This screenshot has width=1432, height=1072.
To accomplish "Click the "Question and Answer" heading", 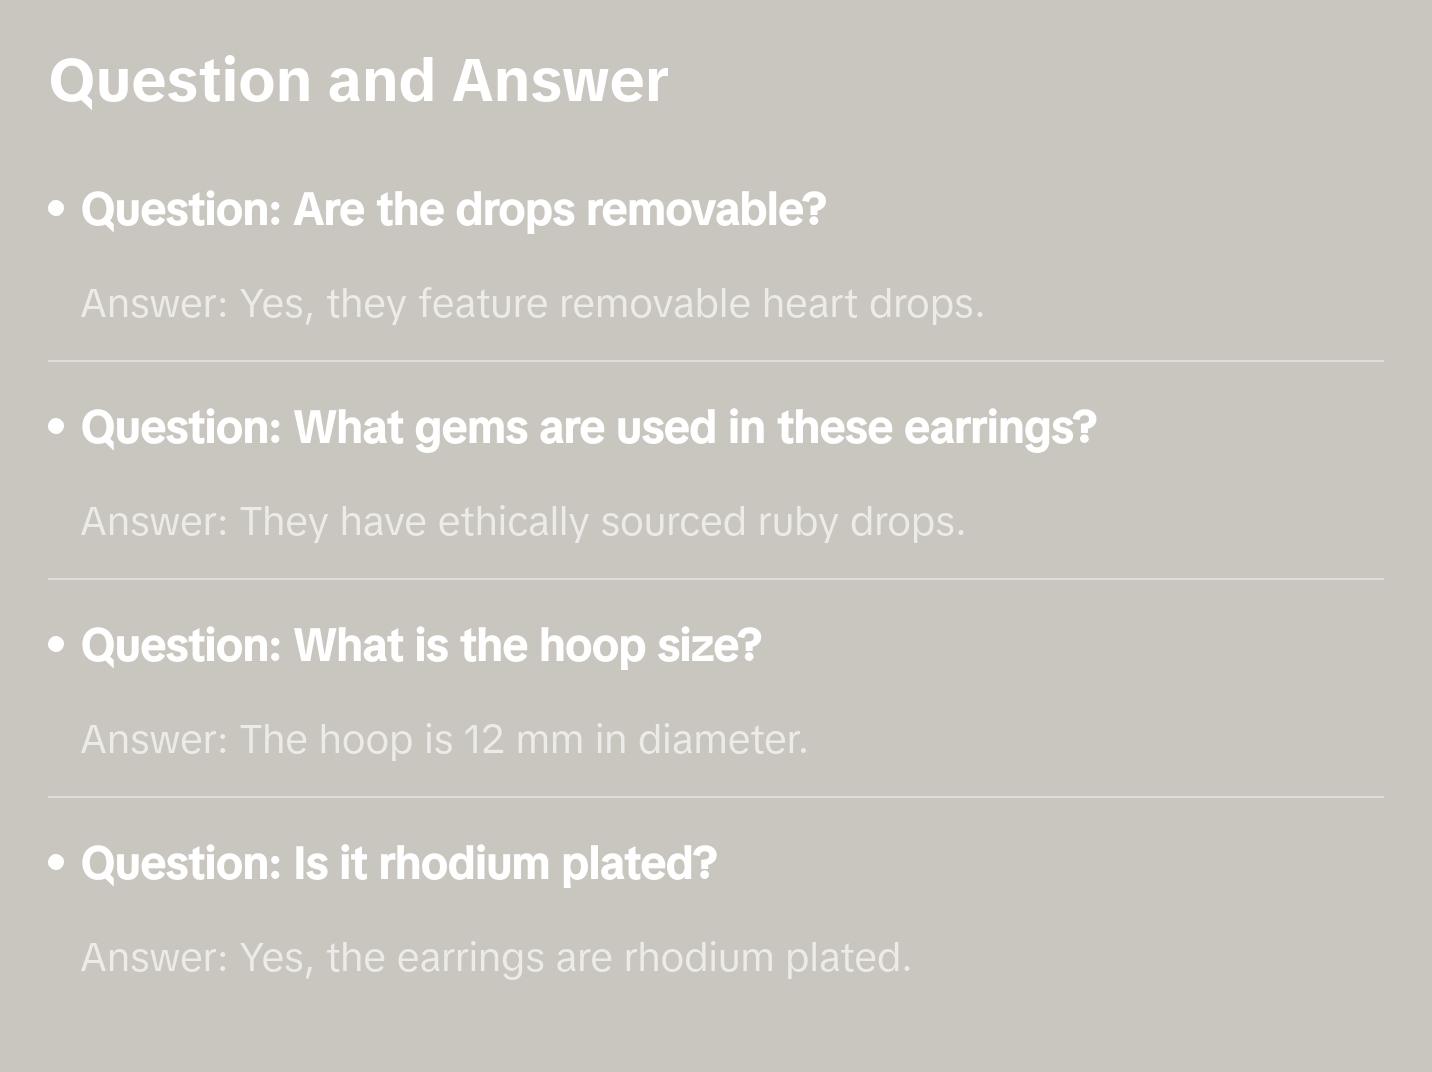I will (x=358, y=80).
